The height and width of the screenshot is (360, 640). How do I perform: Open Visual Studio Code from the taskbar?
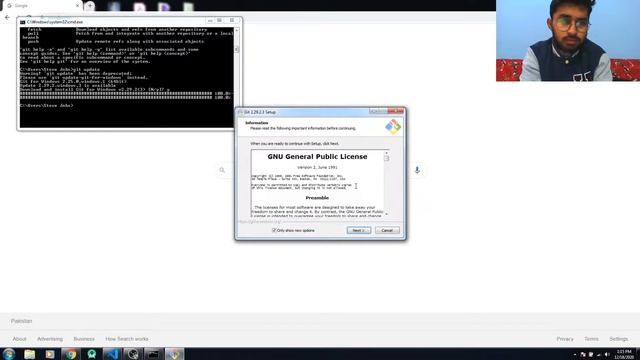(112, 354)
